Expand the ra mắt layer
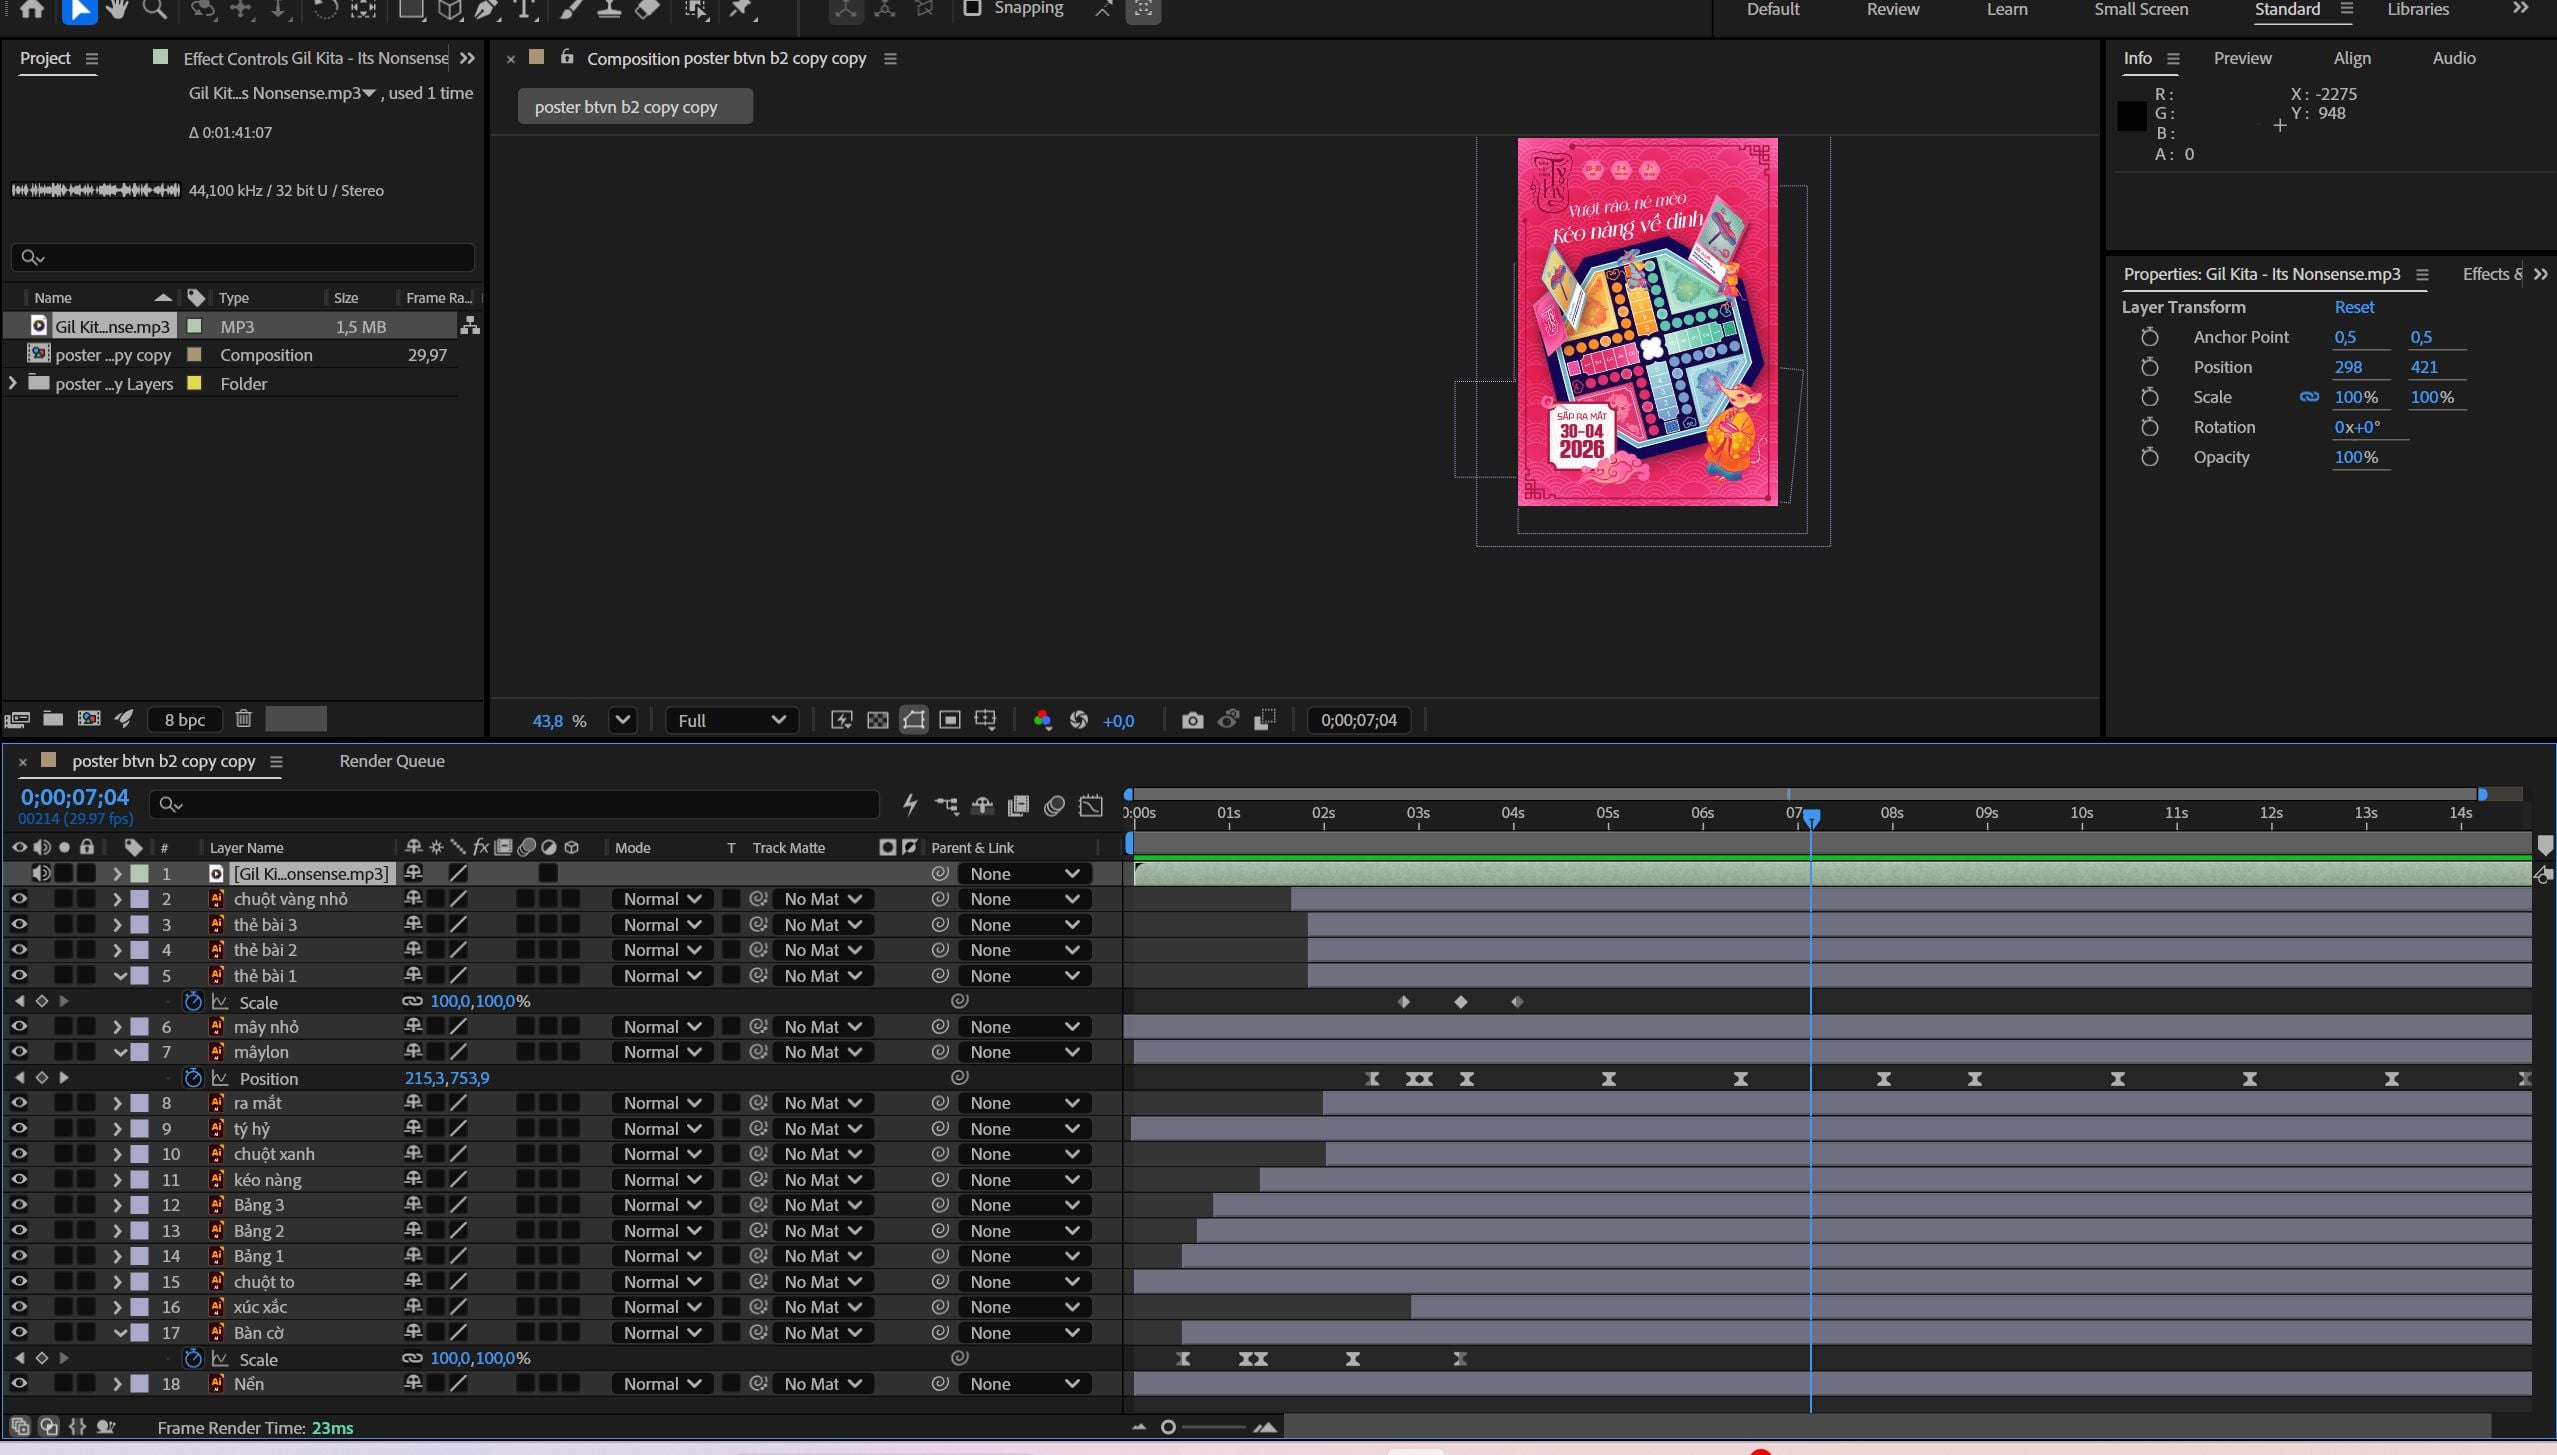The image size is (2557, 1455). tap(117, 1103)
